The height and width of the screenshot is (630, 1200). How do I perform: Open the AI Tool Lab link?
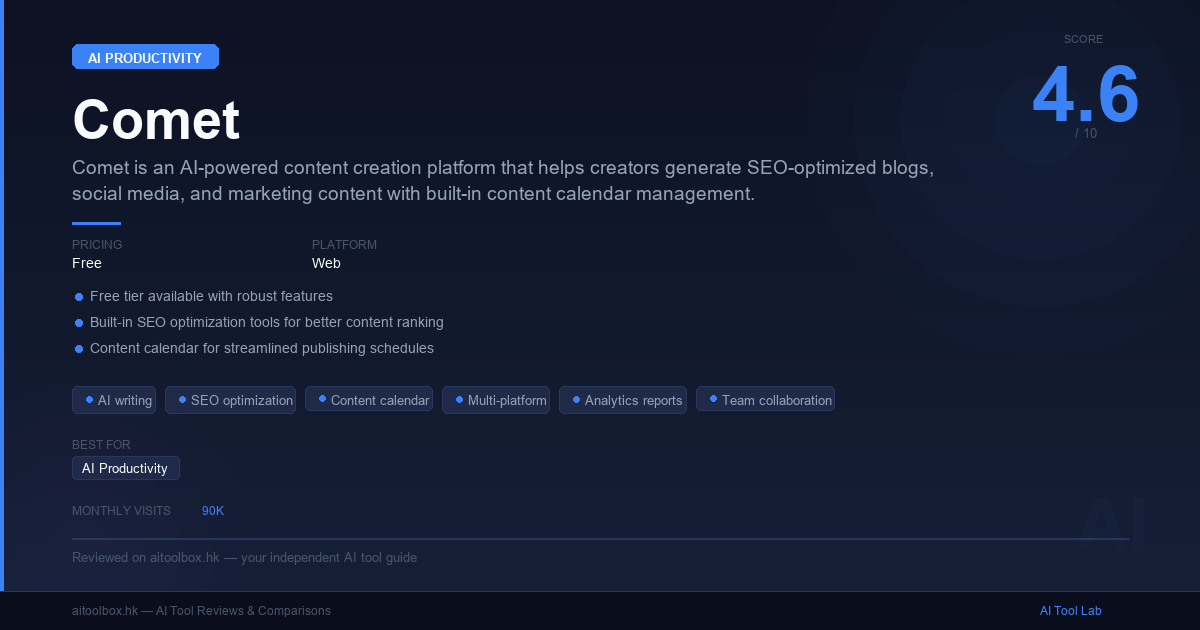click(x=1070, y=611)
